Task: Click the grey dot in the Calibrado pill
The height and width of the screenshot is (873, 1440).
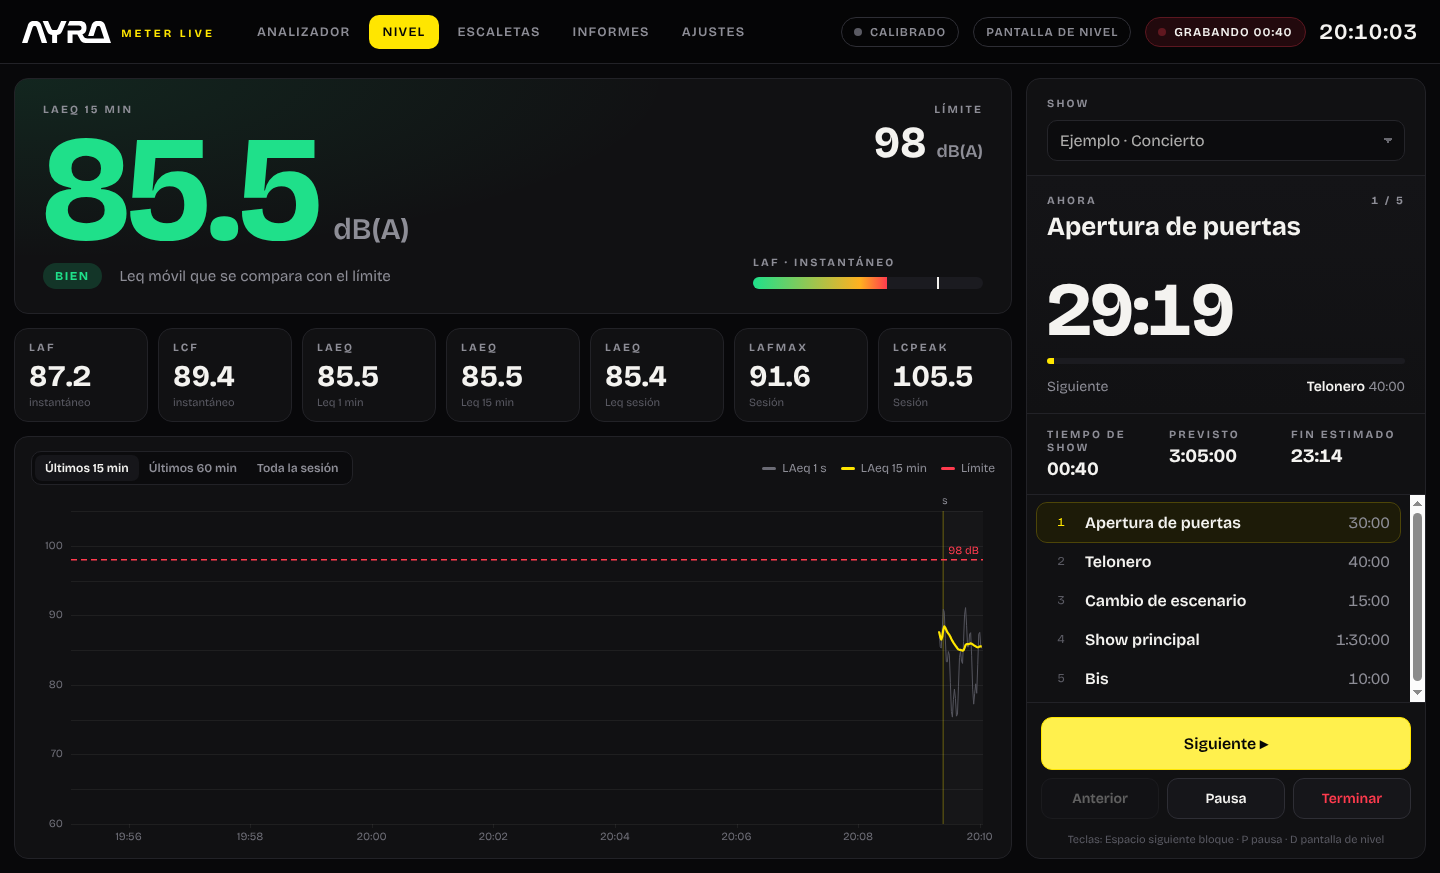Action: point(858,32)
